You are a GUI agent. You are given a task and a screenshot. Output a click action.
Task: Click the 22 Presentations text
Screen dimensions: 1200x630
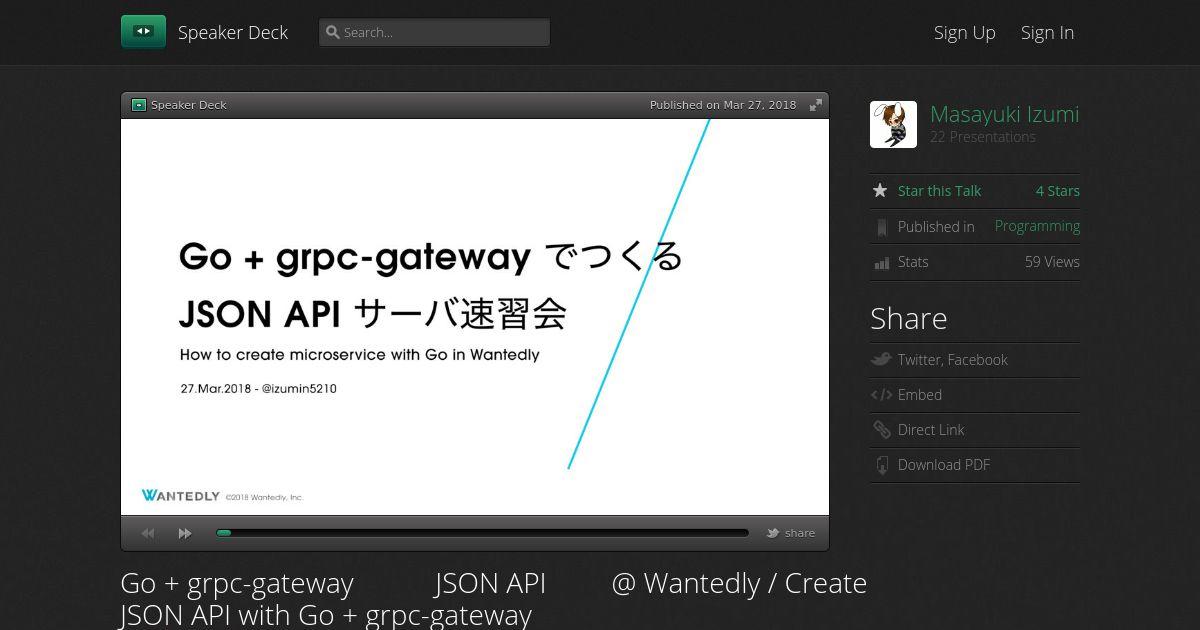[983, 137]
